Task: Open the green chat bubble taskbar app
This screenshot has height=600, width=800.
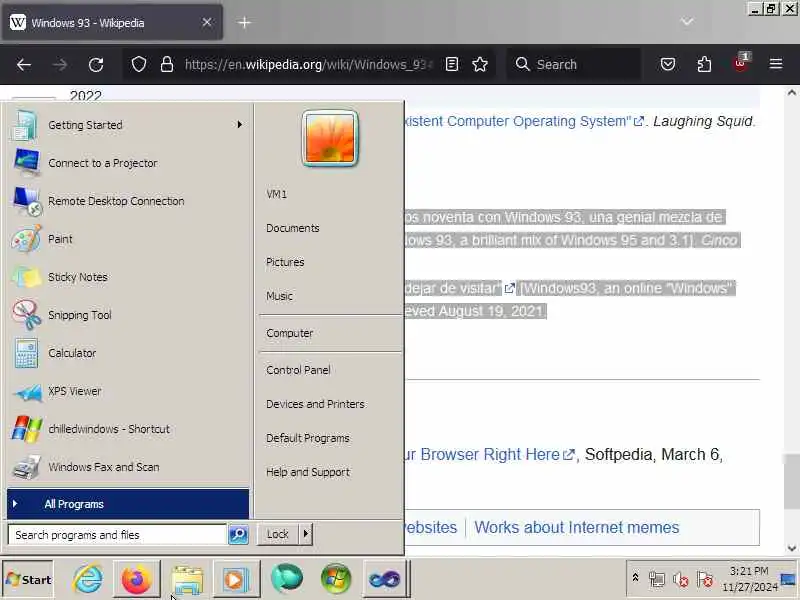Action: click(286, 579)
